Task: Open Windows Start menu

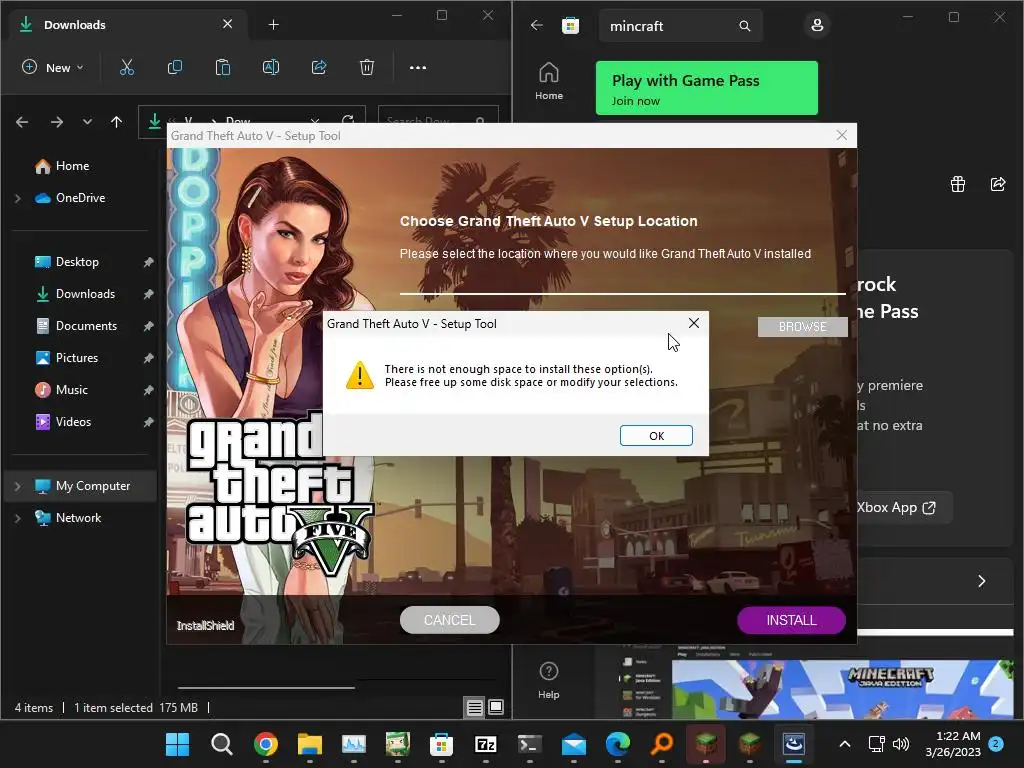Action: click(177, 744)
